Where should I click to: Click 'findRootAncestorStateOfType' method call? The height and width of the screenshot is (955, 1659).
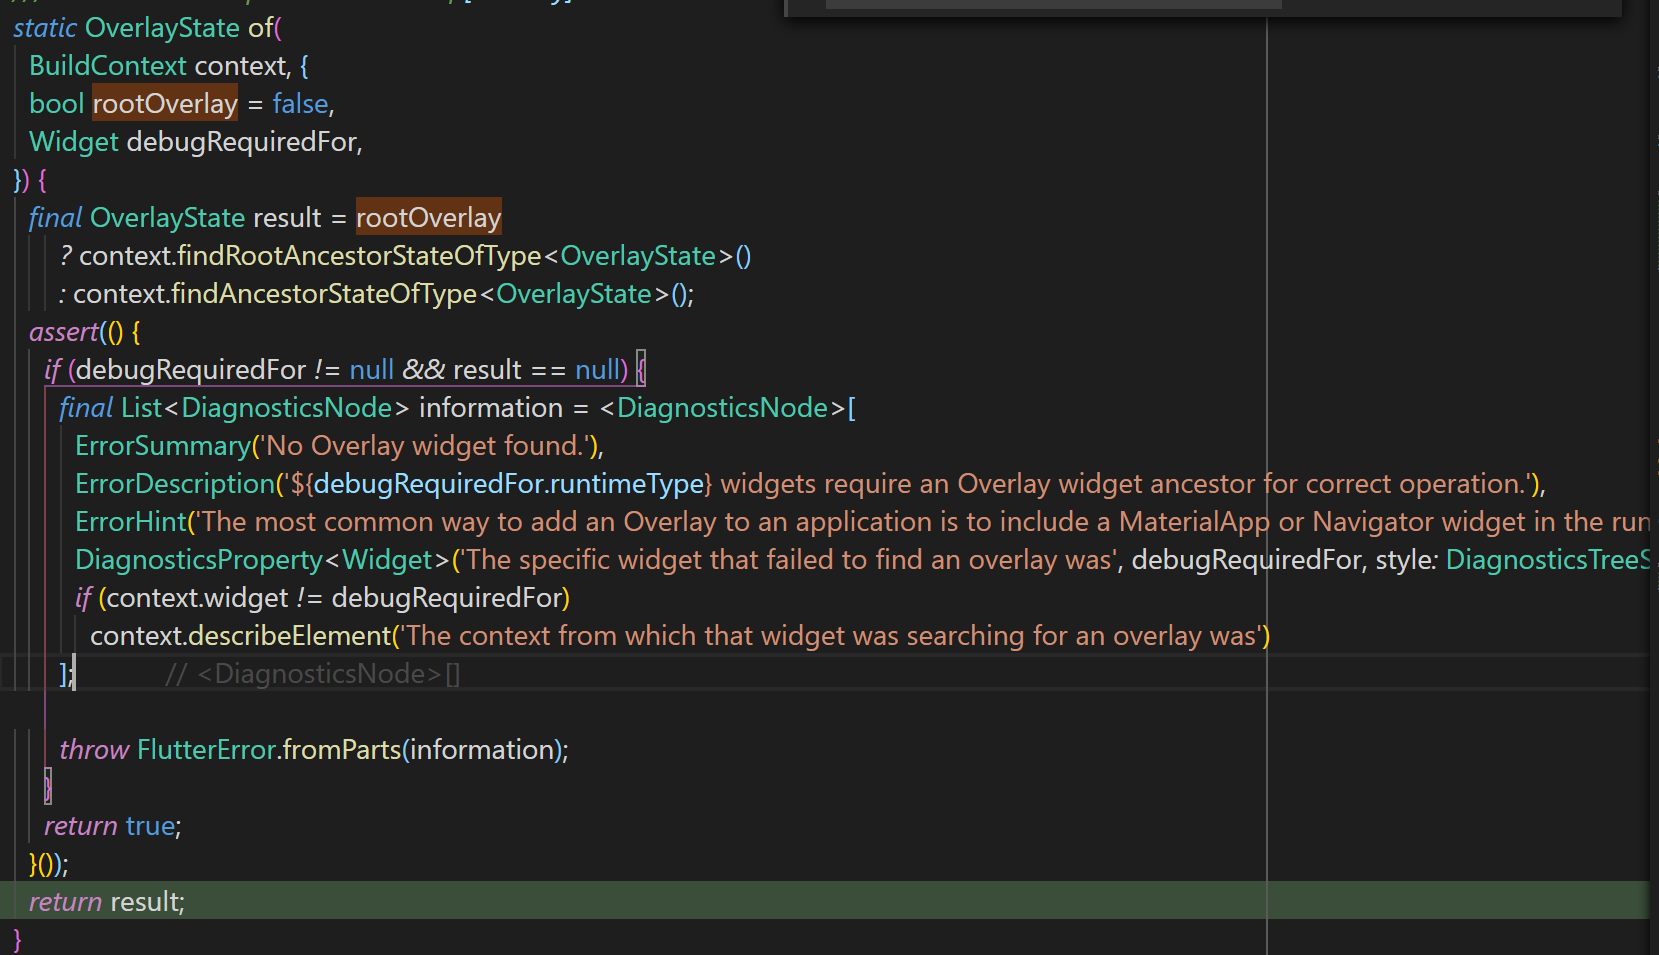(x=359, y=256)
